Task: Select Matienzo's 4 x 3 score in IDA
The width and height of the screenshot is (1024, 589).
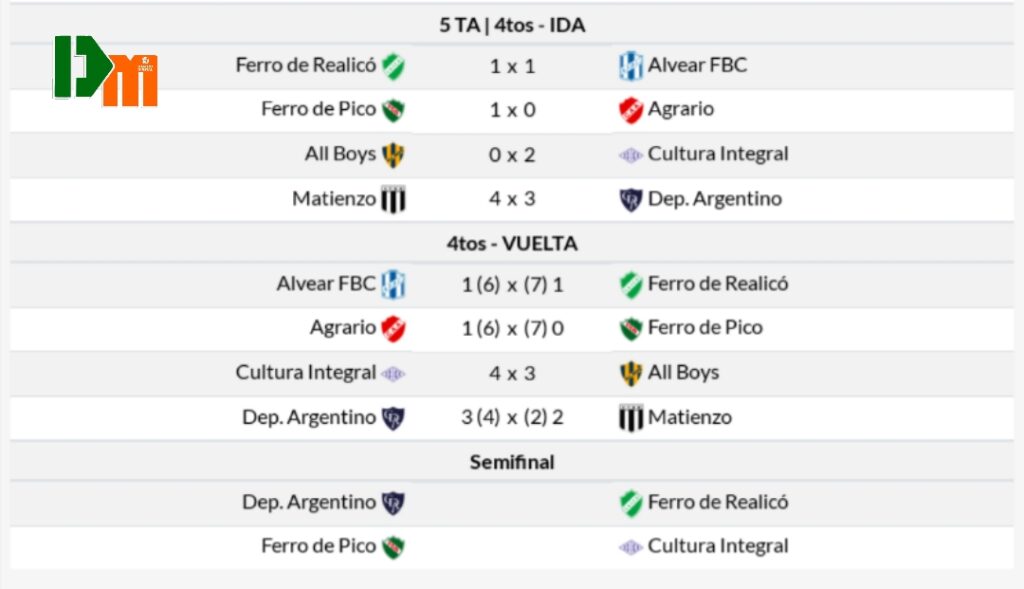Action: [x=512, y=199]
